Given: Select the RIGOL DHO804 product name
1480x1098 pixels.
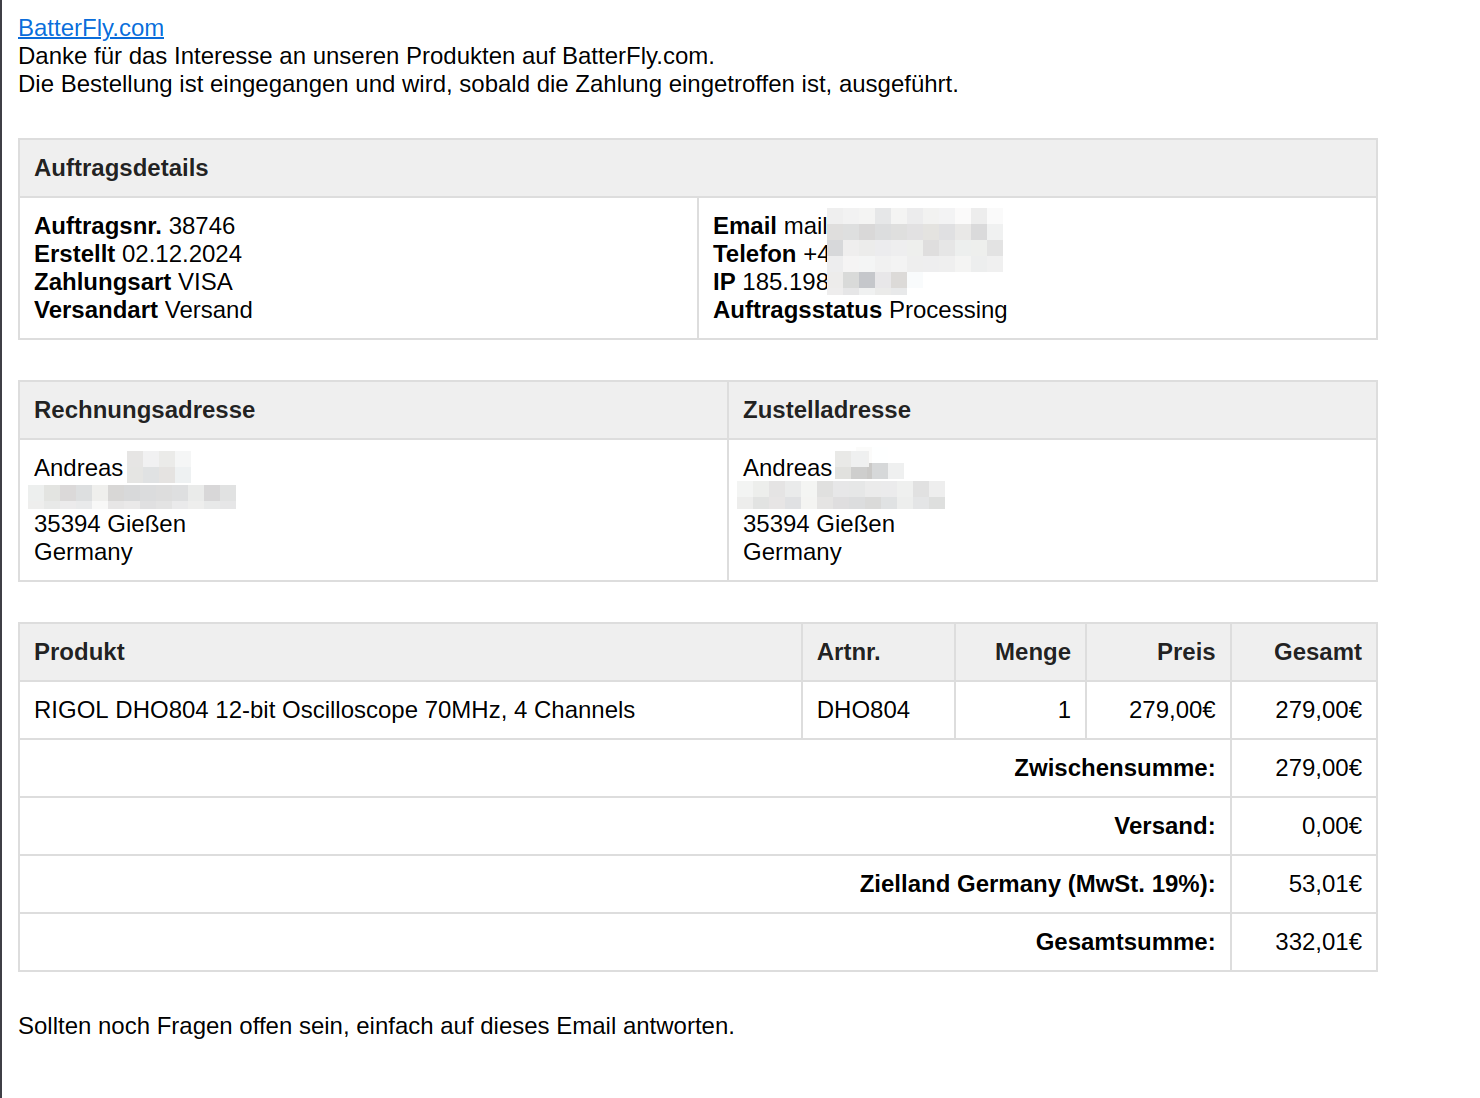Looking at the screenshot, I should pyautogui.click(x=334, y=710).
